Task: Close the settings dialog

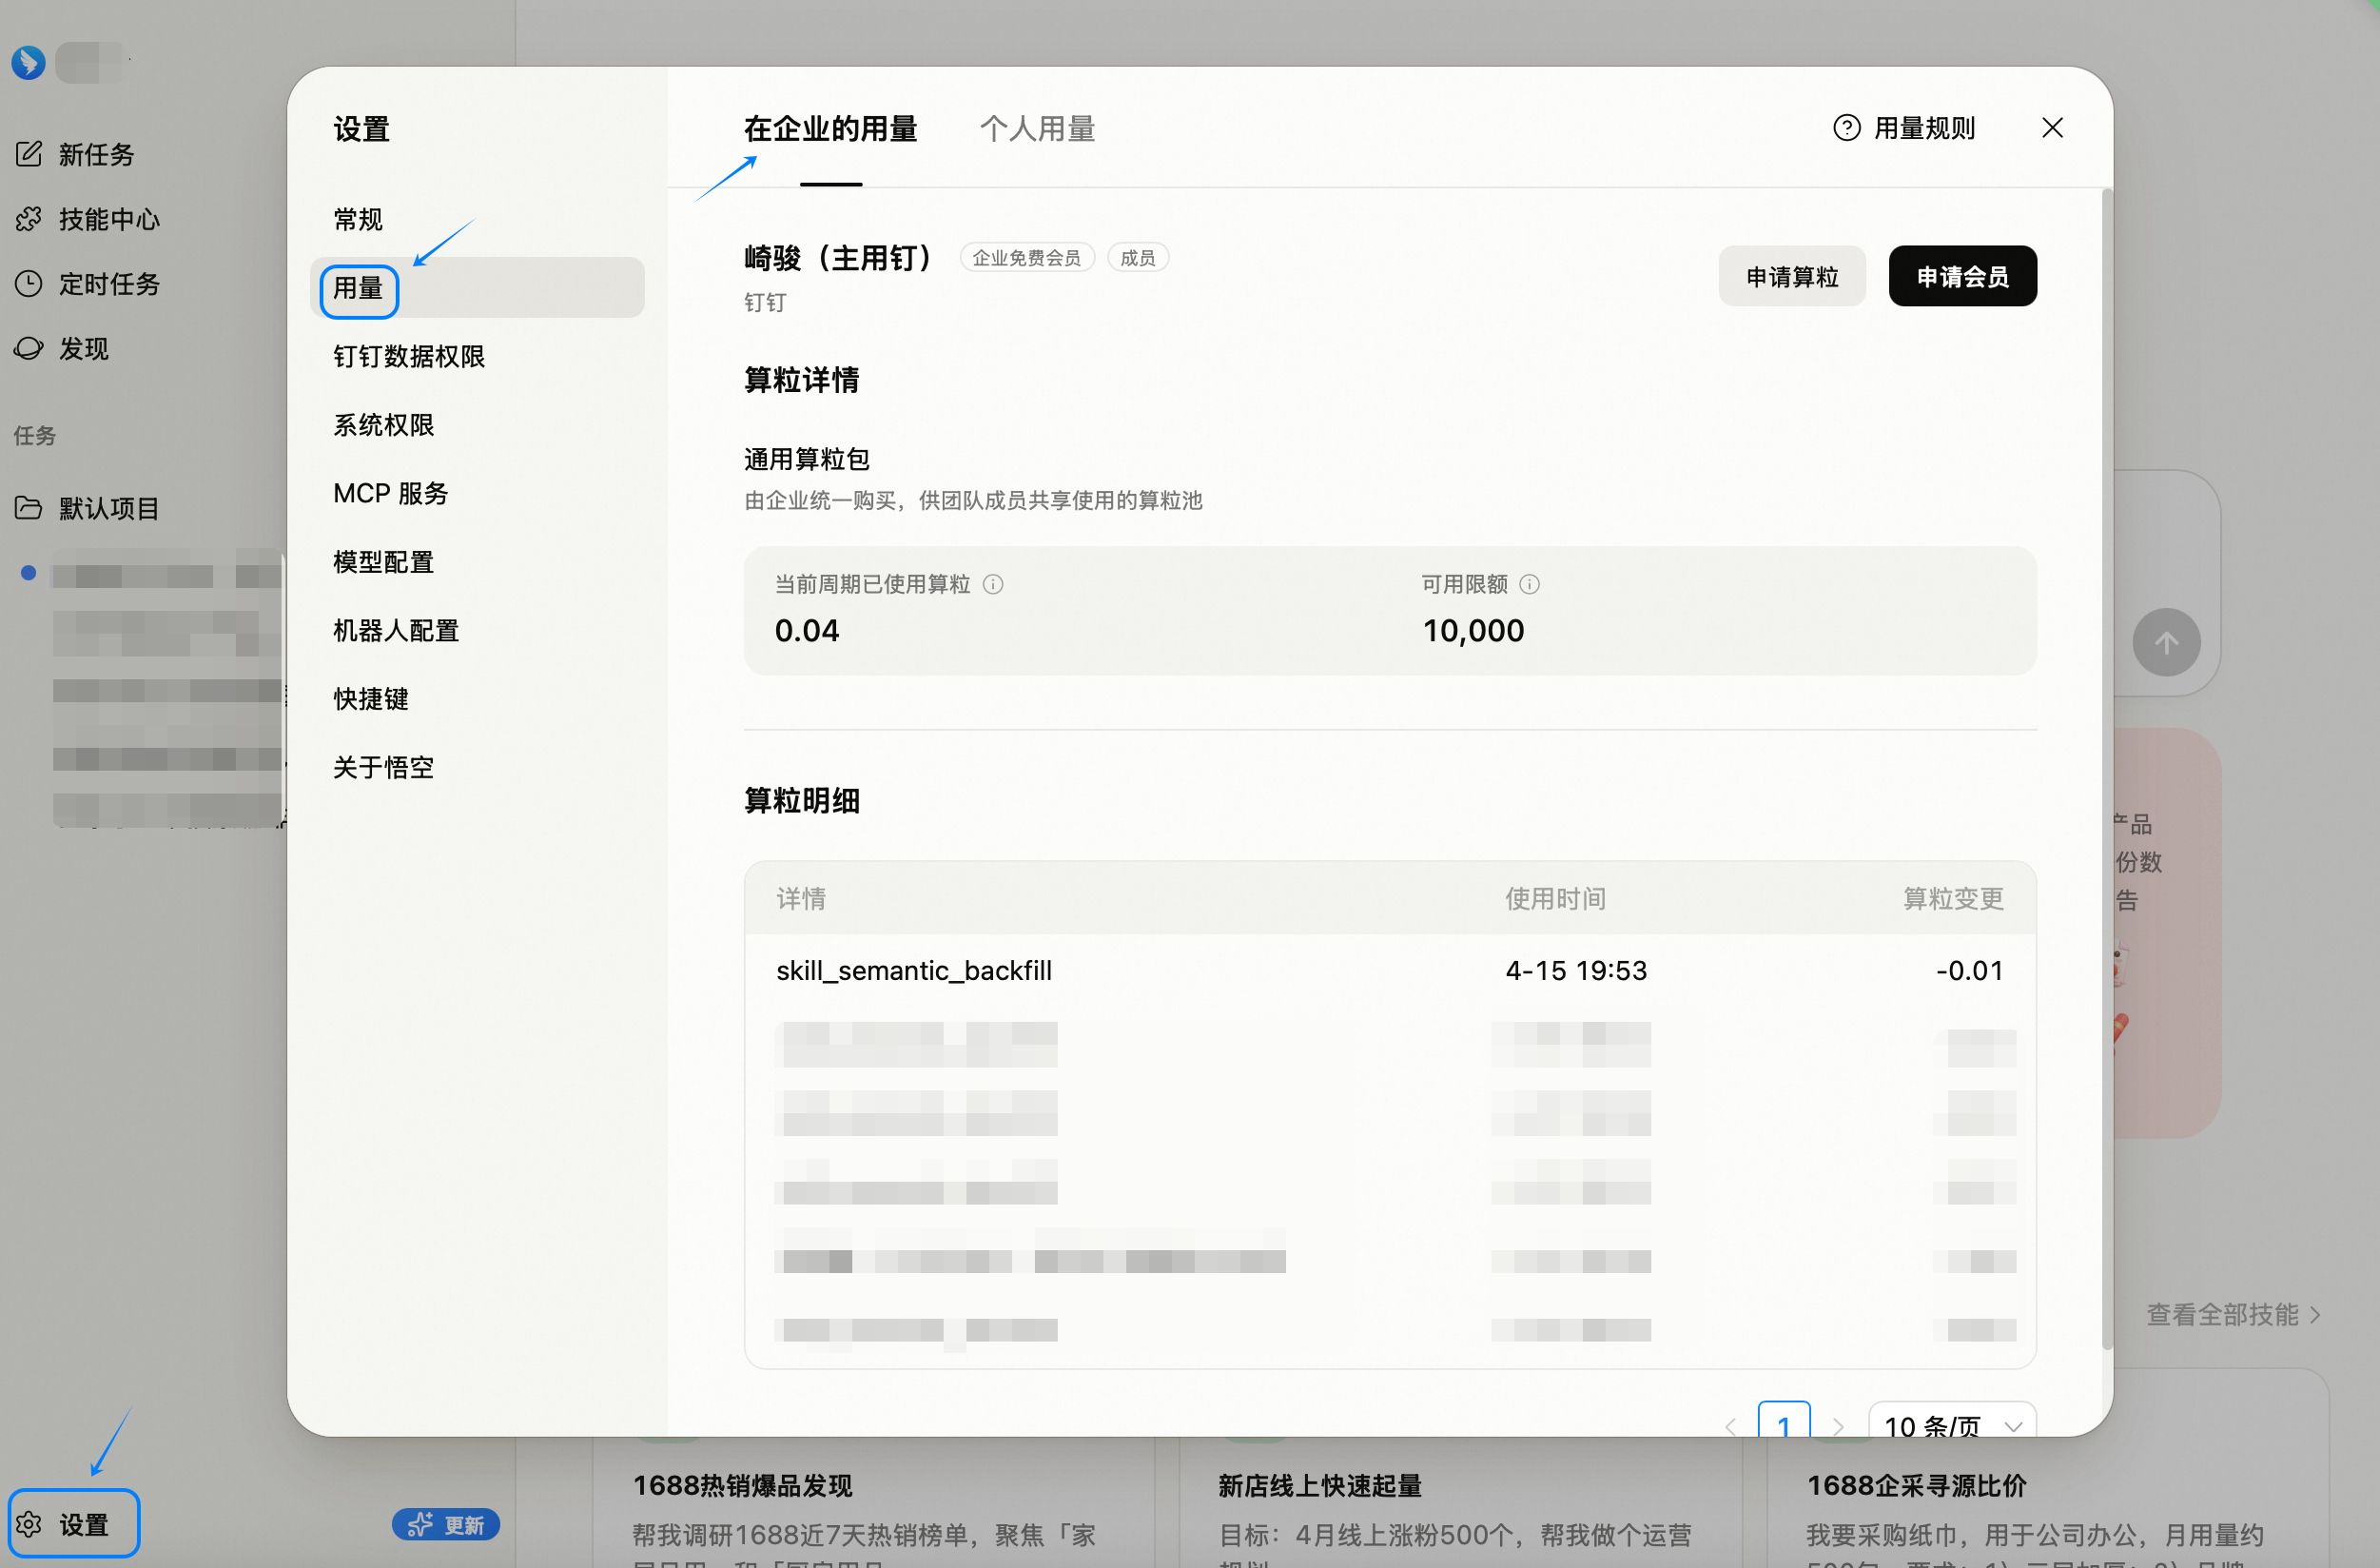Action: (x=2052, y=128)
